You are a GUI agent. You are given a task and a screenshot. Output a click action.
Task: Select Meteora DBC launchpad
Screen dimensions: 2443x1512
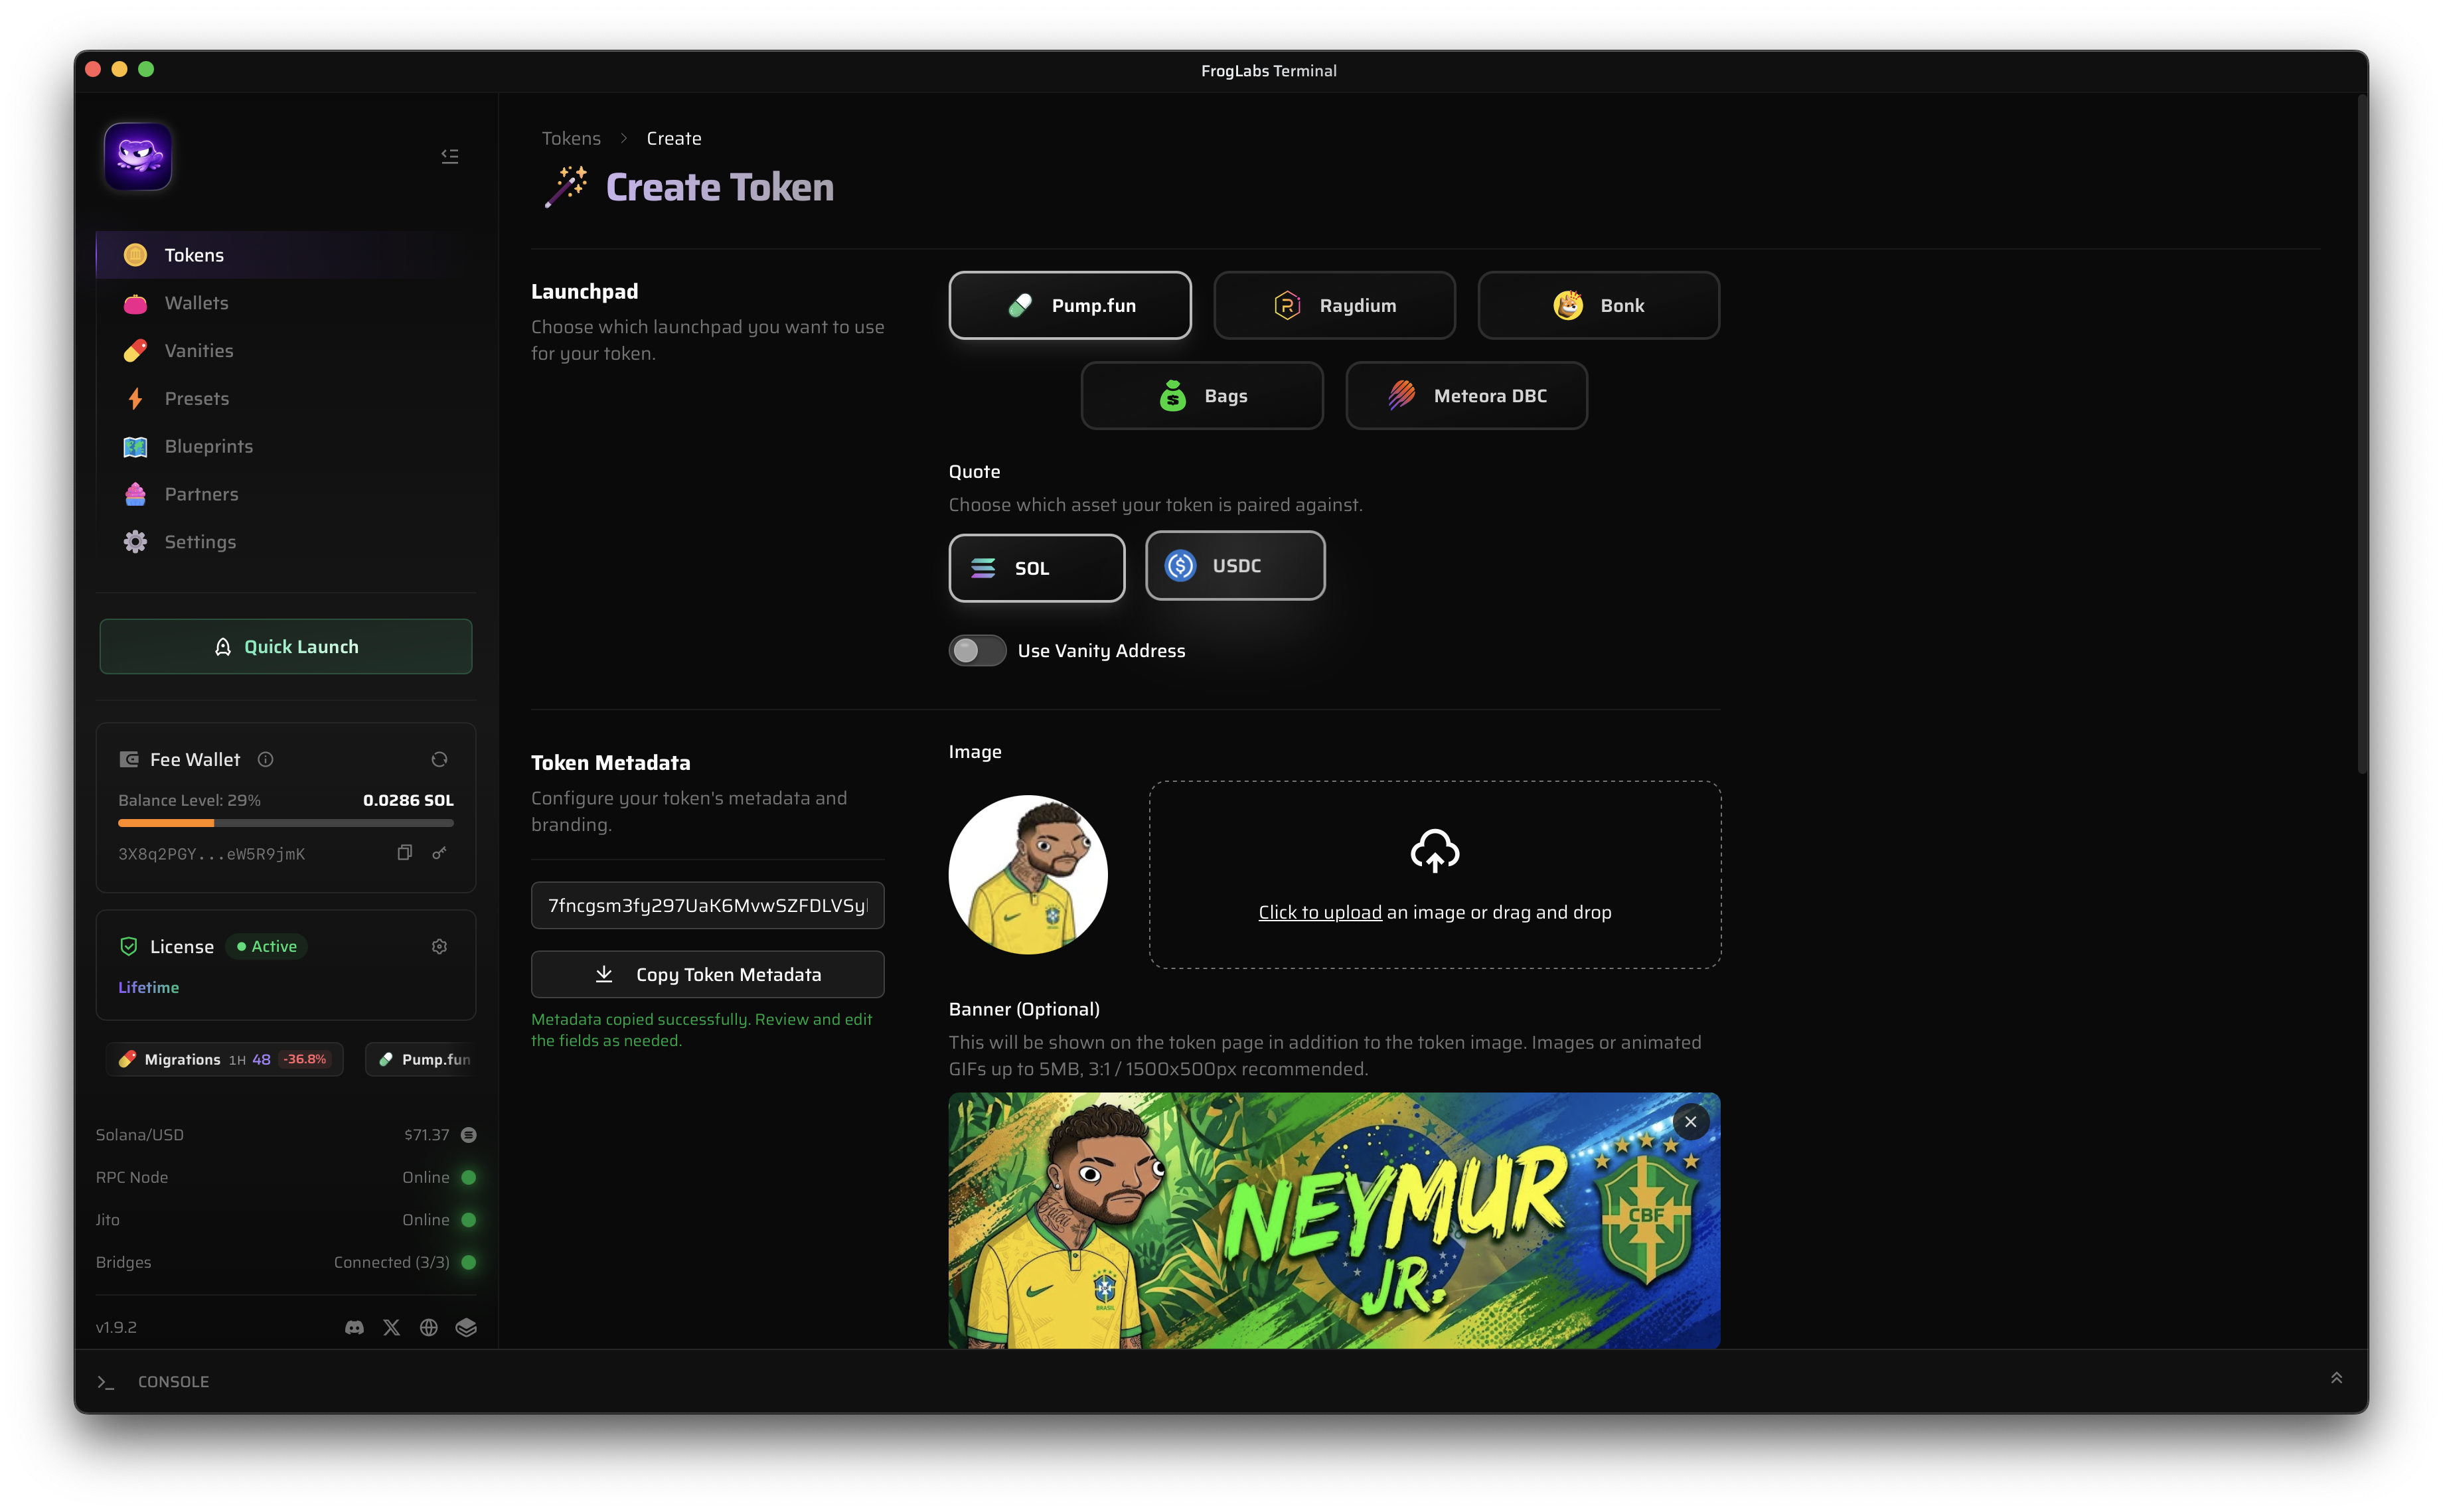tap(1466, 396)
